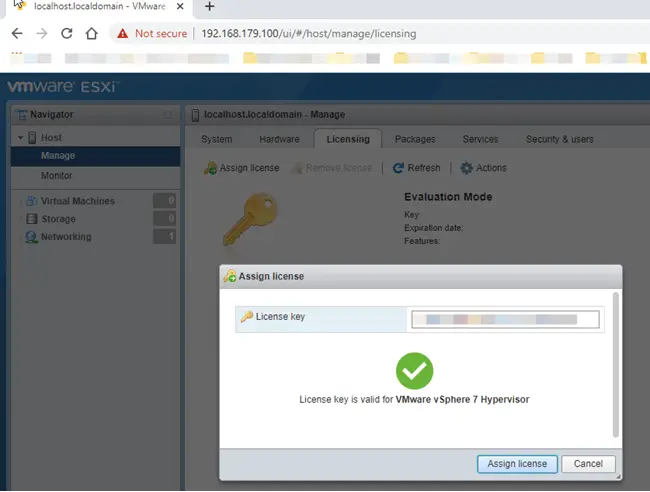This screenshot has height=492, width=650.
Task: Switch to the System tab
Action: tap(216, 139)
